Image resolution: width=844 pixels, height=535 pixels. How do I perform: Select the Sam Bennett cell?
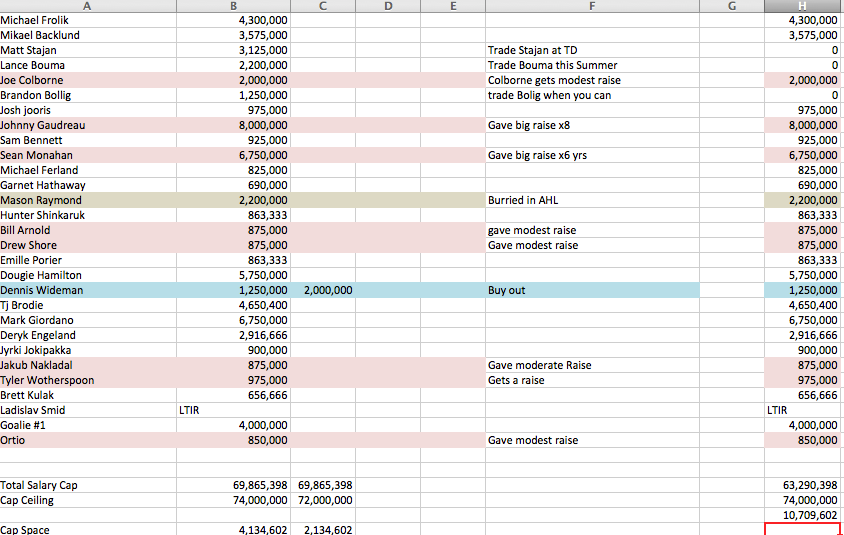[88, 140]
